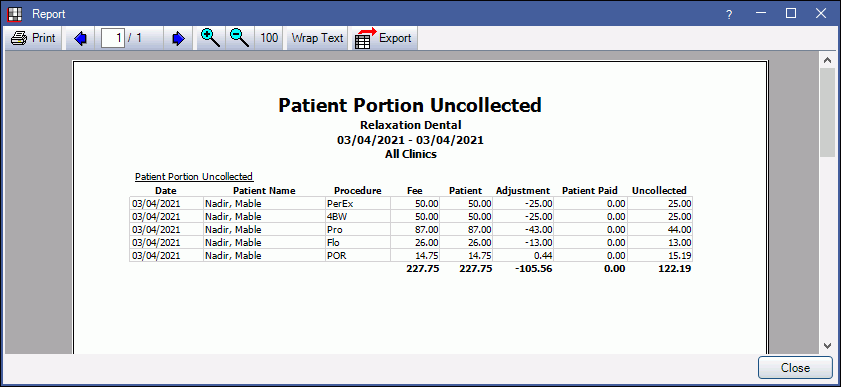Reset zoom to 100
The height and width of the screenshot is (387, 841).
coord(269,38)
